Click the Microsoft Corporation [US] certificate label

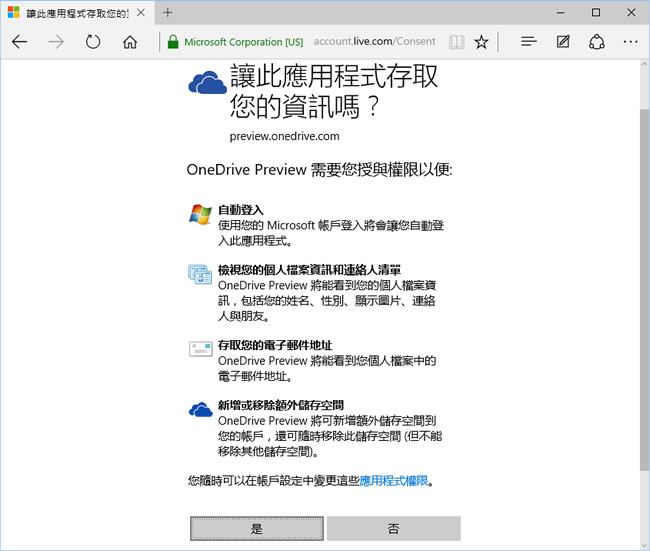pos(243,42)
